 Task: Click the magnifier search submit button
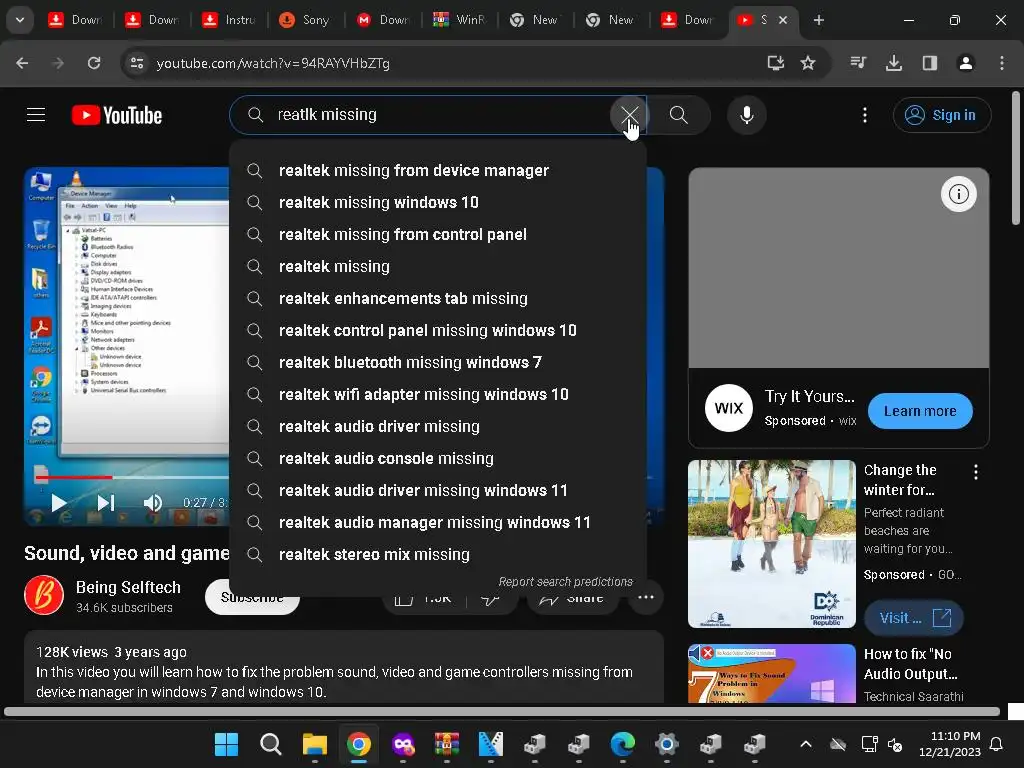[679, 115]
